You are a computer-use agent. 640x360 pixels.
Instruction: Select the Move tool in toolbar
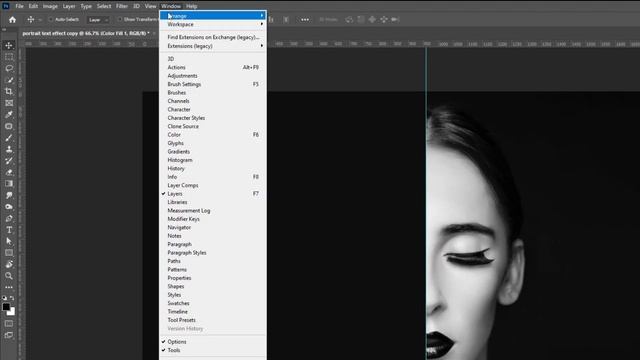(x=9, y=45)
